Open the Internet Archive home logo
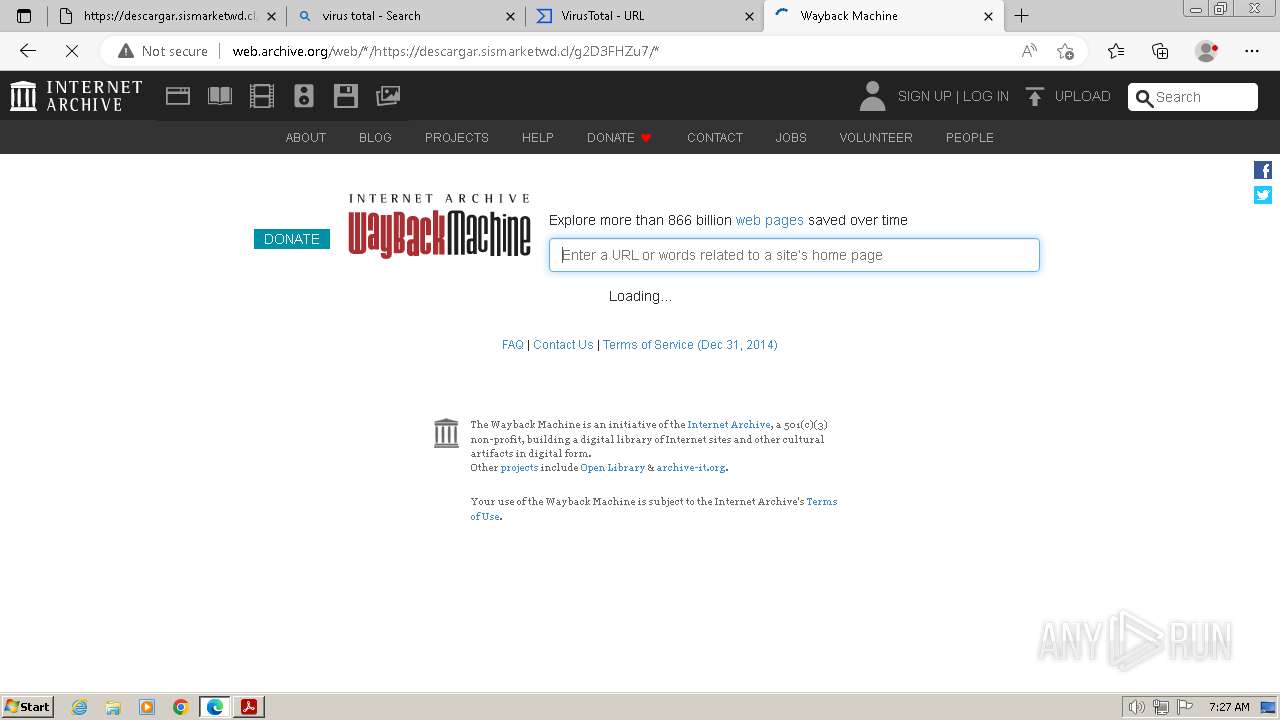 (x=76, y=96)
